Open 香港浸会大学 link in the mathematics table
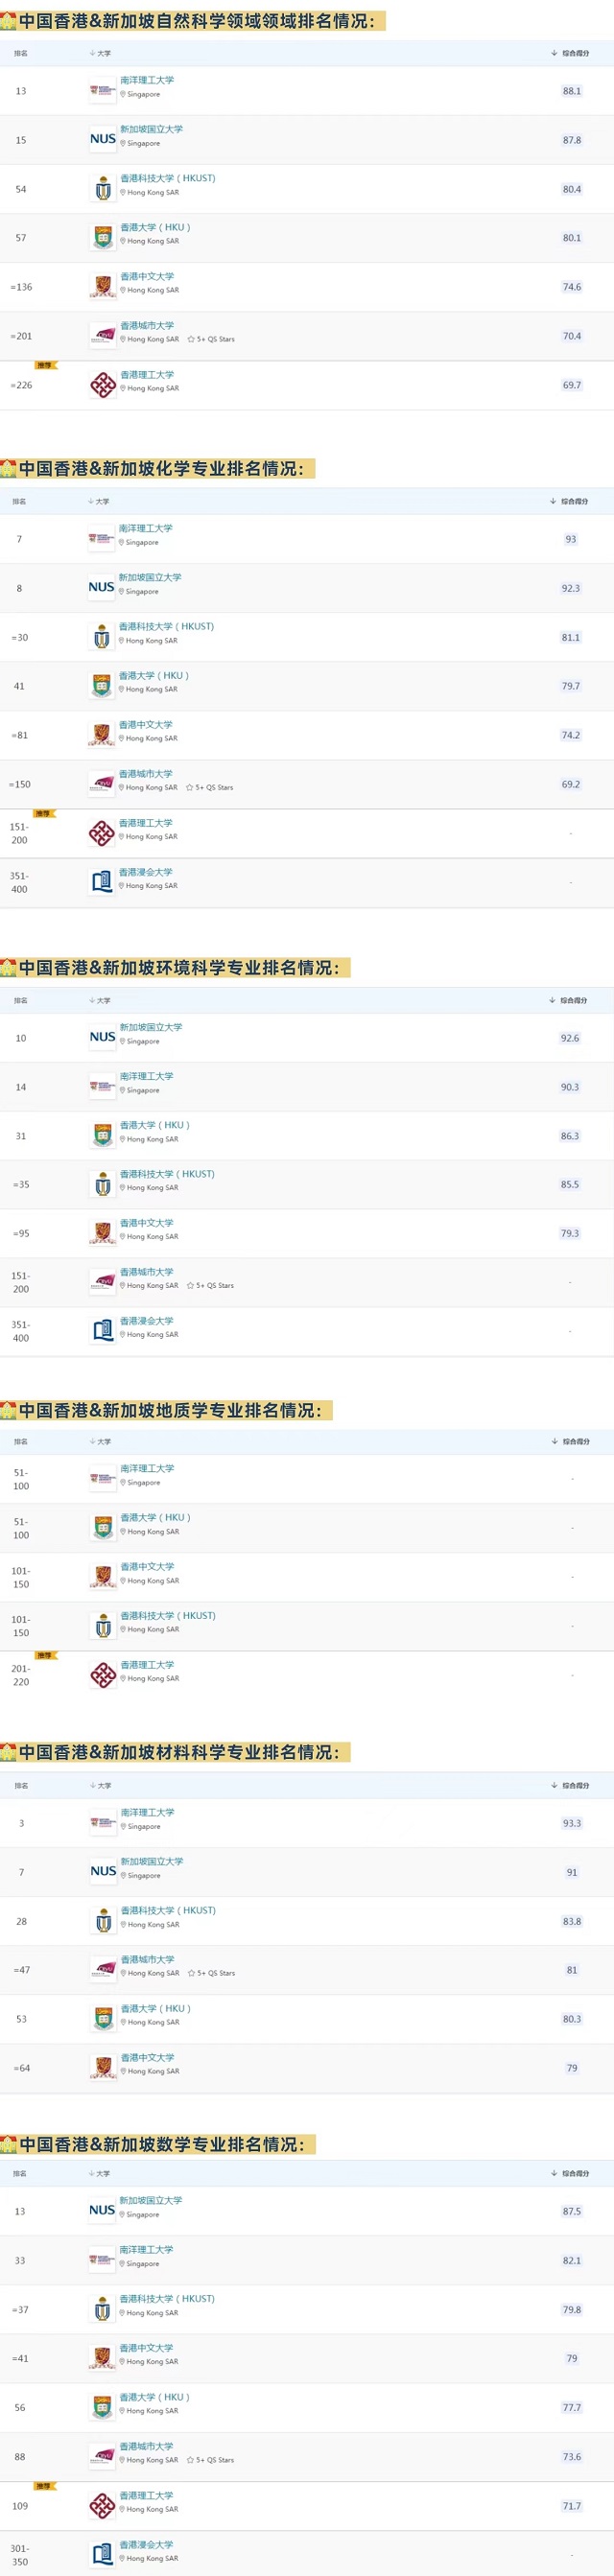614x2576 pixels. (x=147, y=2544)
